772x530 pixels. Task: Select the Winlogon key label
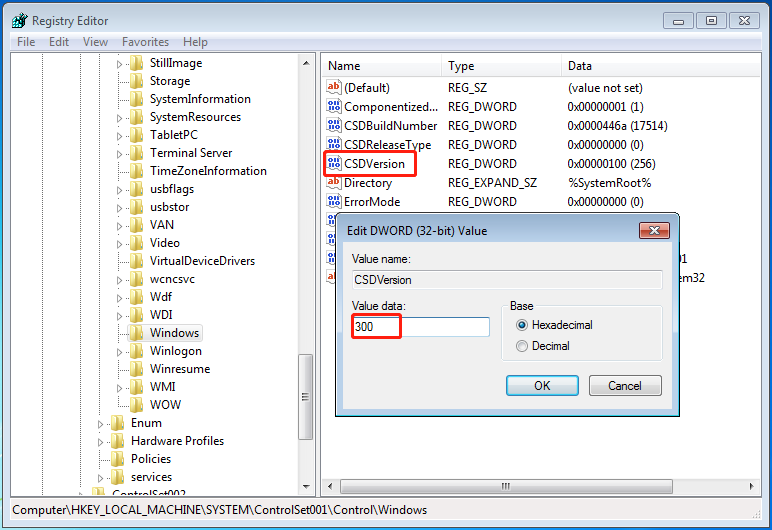tap(176, 351)
